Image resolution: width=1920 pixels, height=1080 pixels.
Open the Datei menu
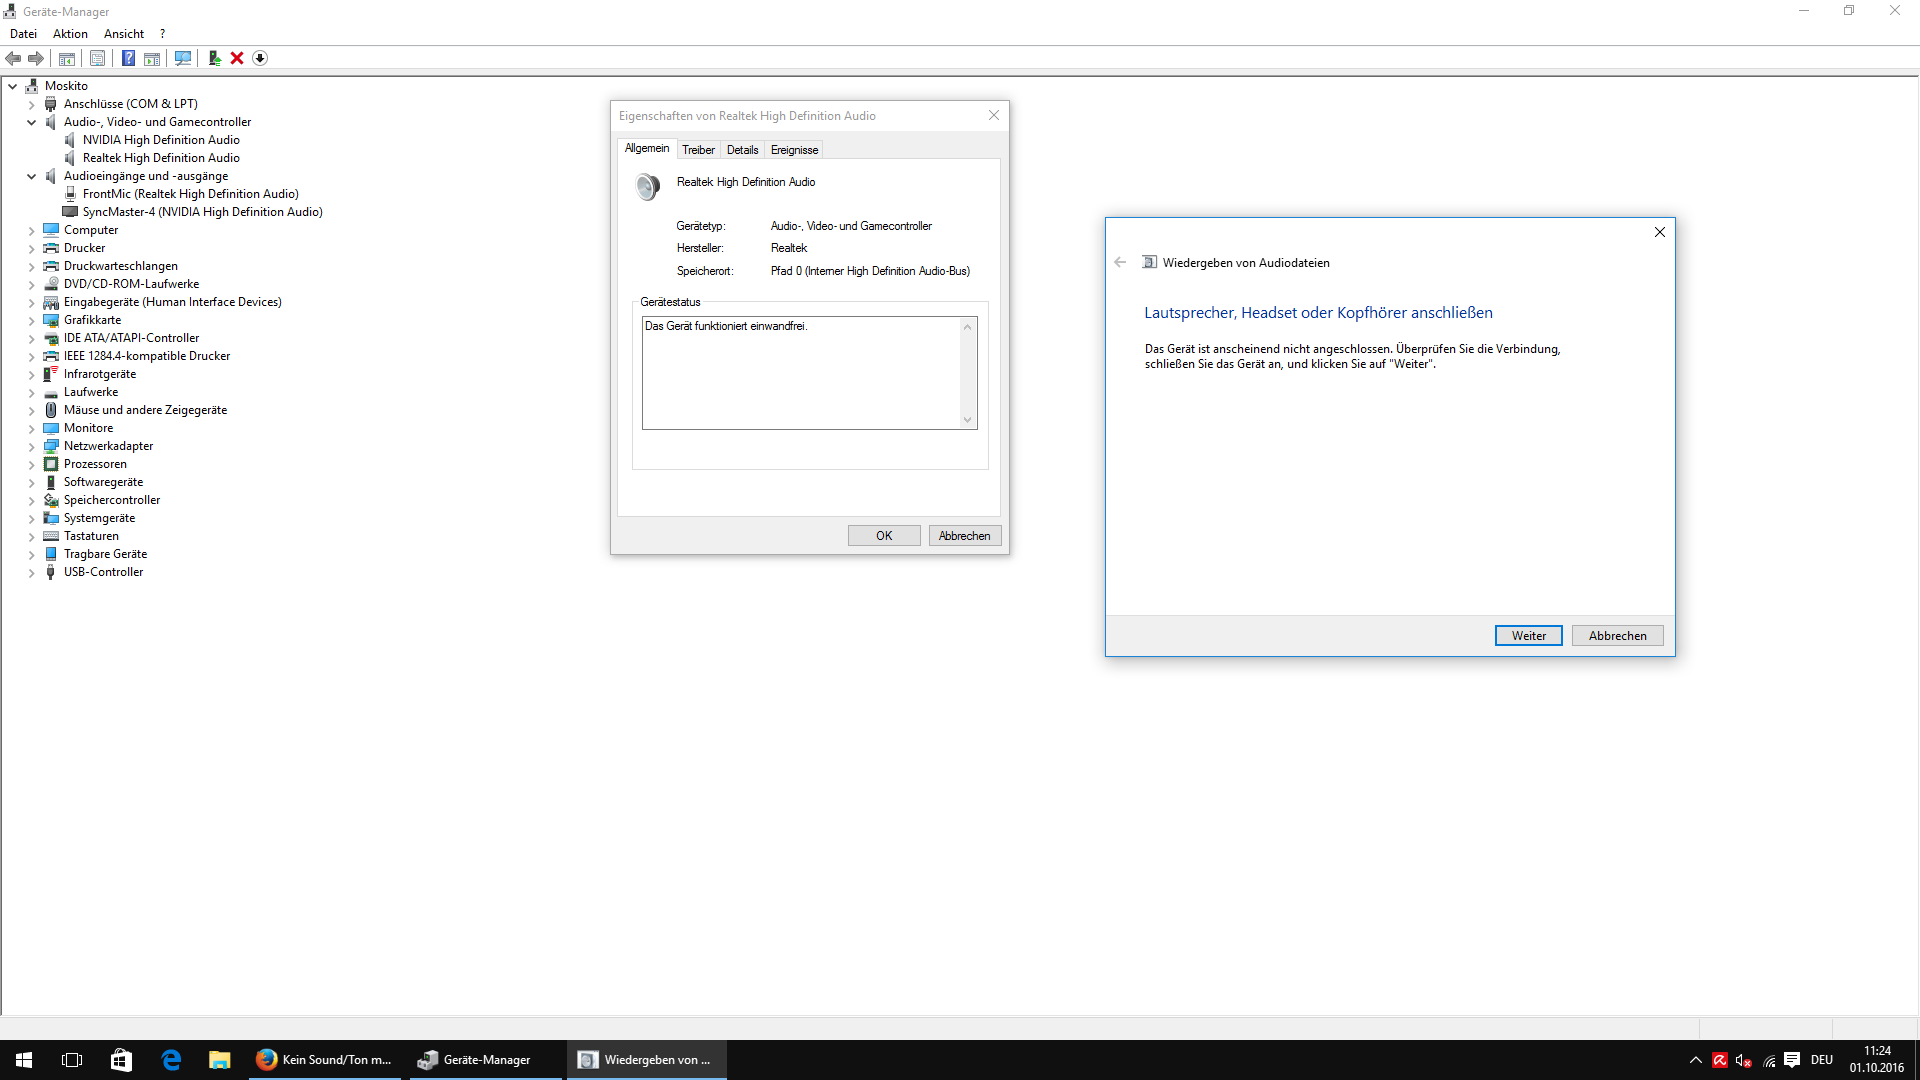(23, 34)
